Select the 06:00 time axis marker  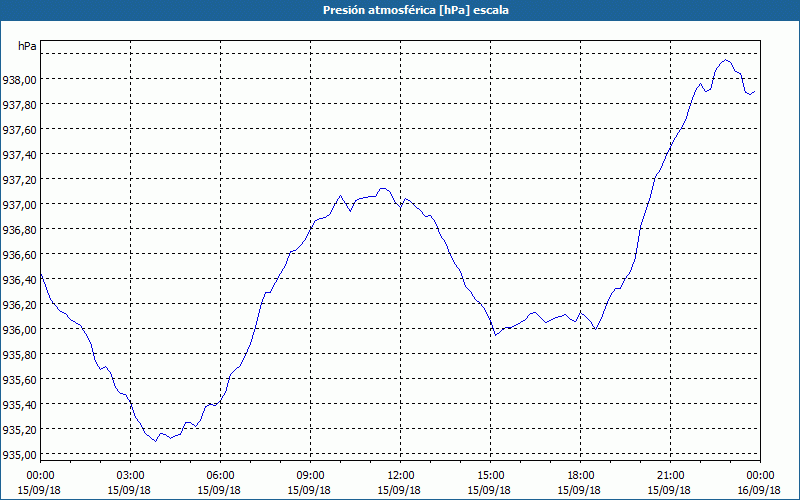(x=220, y=476)
